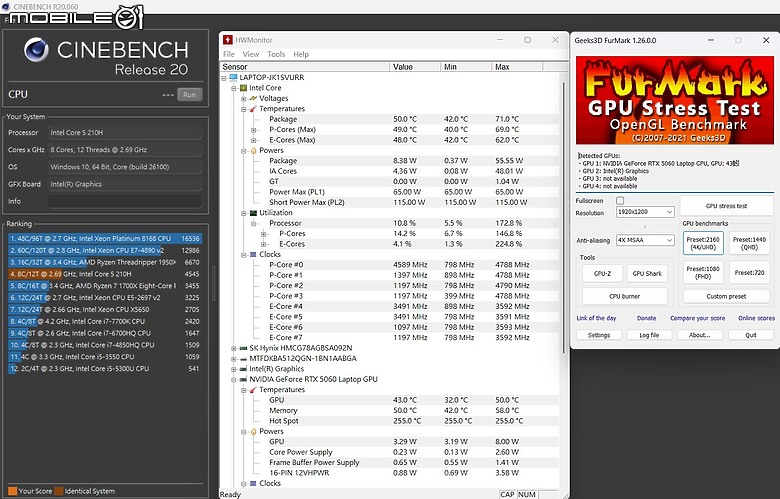Screen dimensions: 780x499
Task: Click the Custom preset button
Action: coord(726,297)
